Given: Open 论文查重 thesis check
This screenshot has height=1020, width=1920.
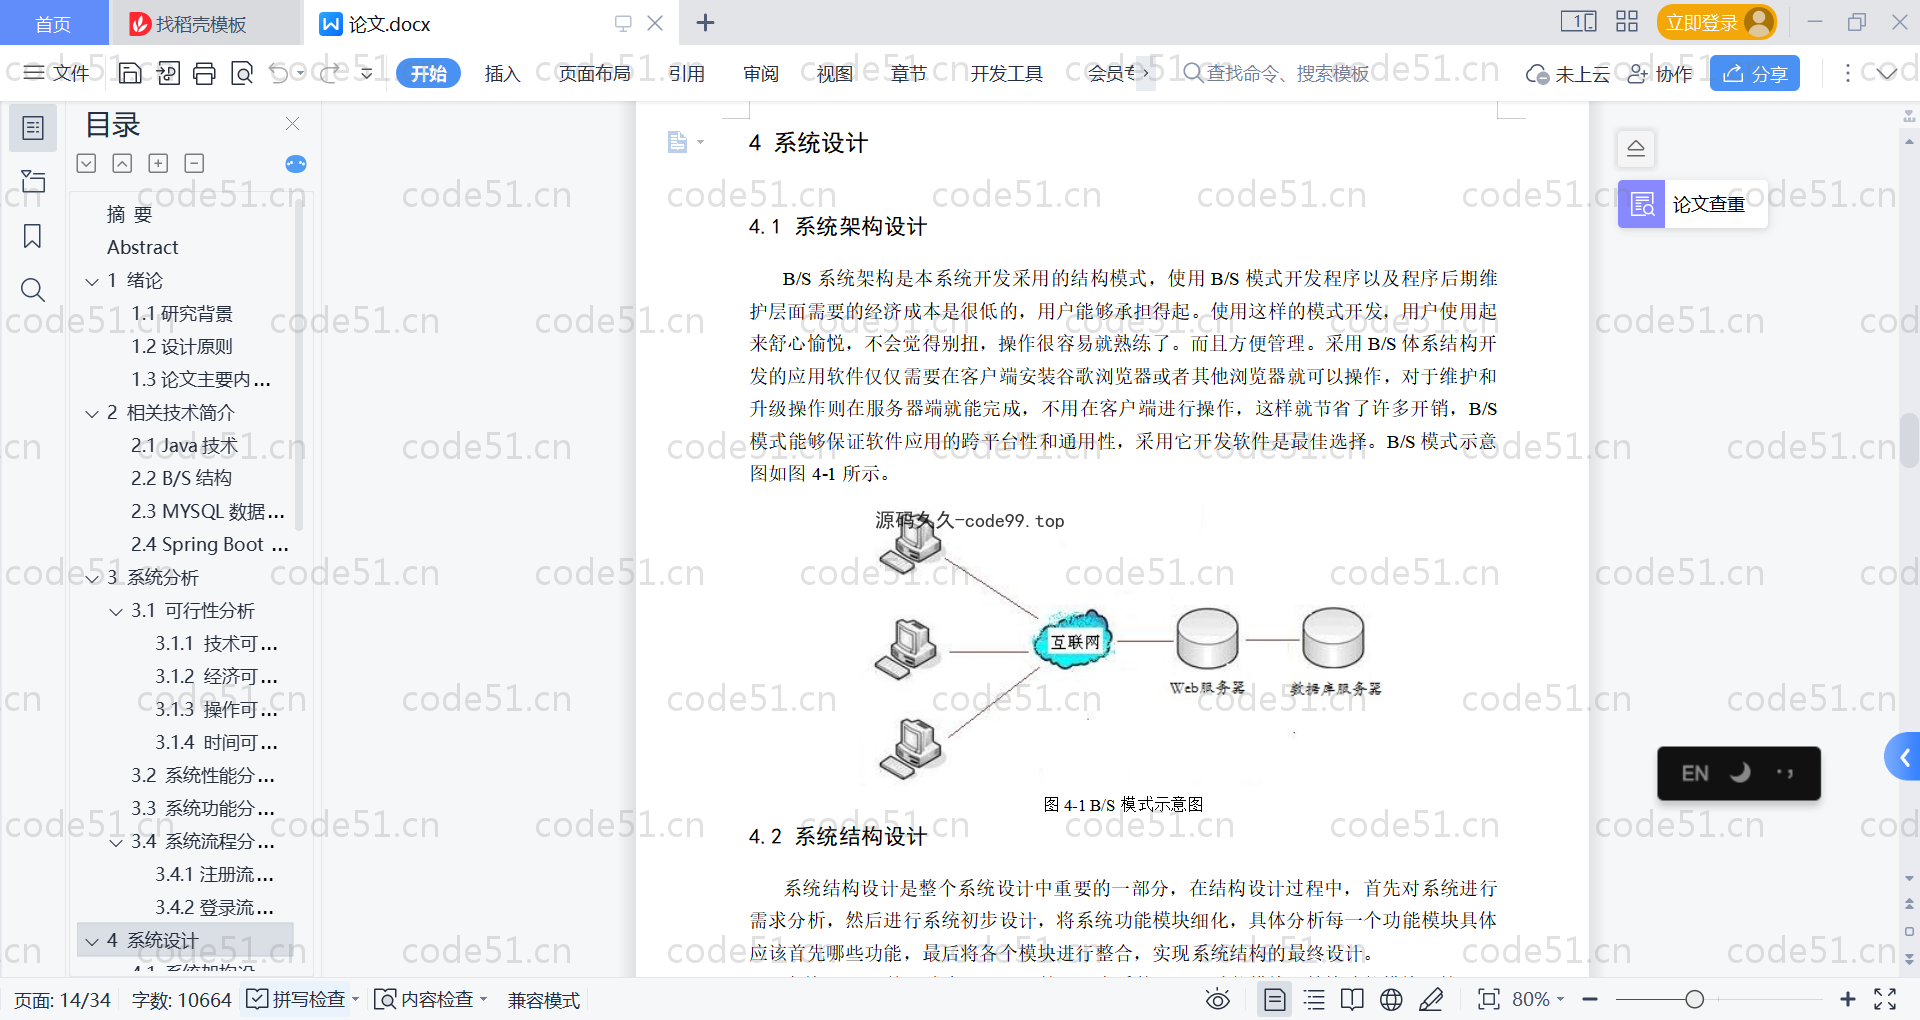Looking at the screenshot, I should pos(1692,204).
